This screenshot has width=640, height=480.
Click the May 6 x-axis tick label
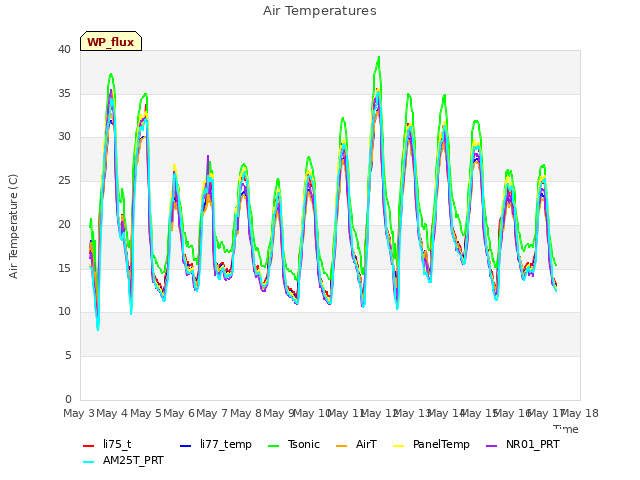[x=179, y=413]
